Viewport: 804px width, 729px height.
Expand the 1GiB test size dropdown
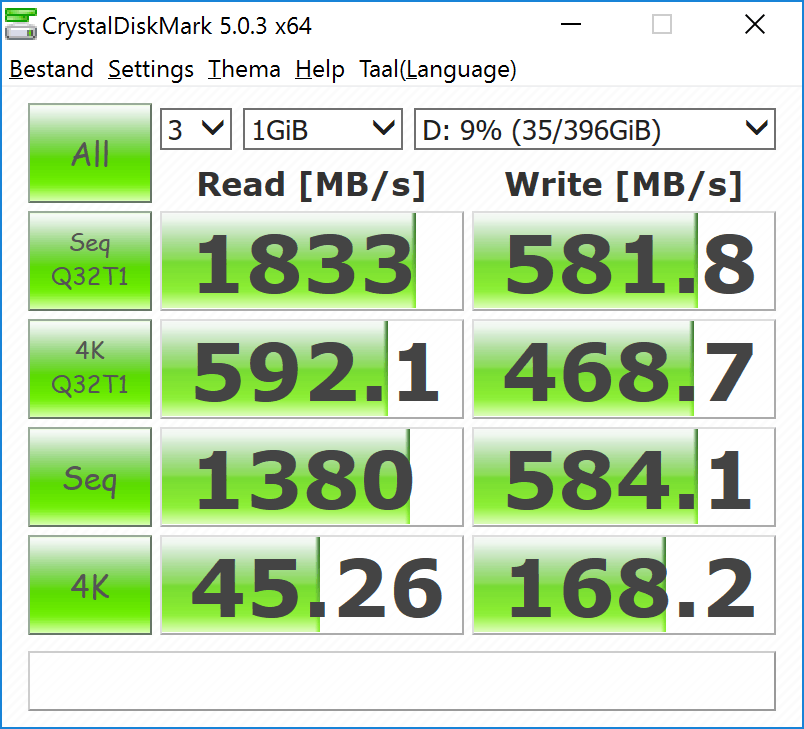point(323,129)
